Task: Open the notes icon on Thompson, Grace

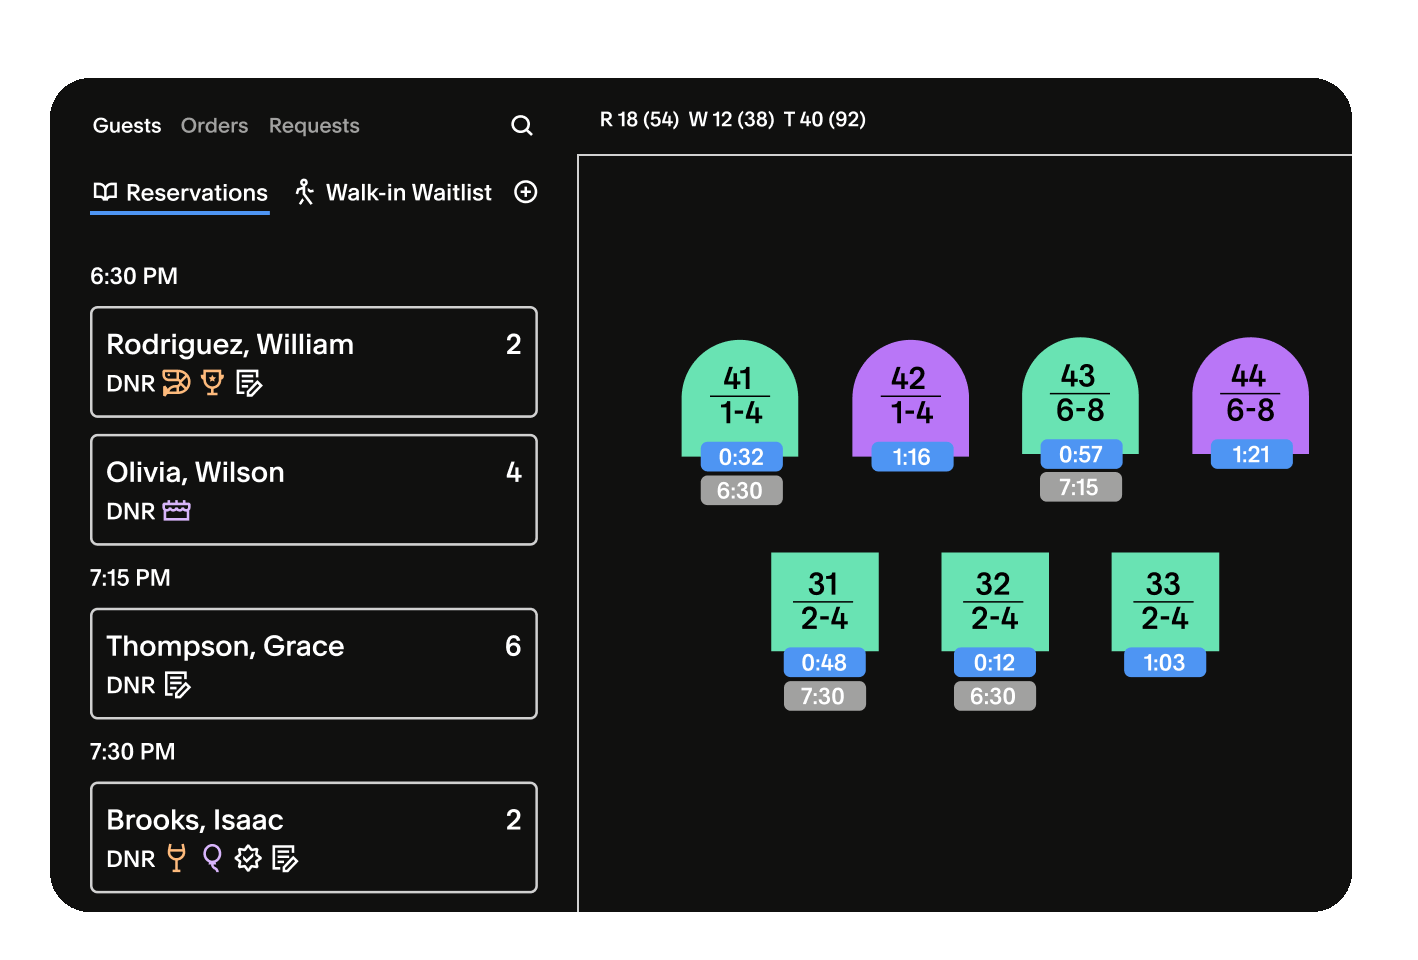Action: click(177, 685)
